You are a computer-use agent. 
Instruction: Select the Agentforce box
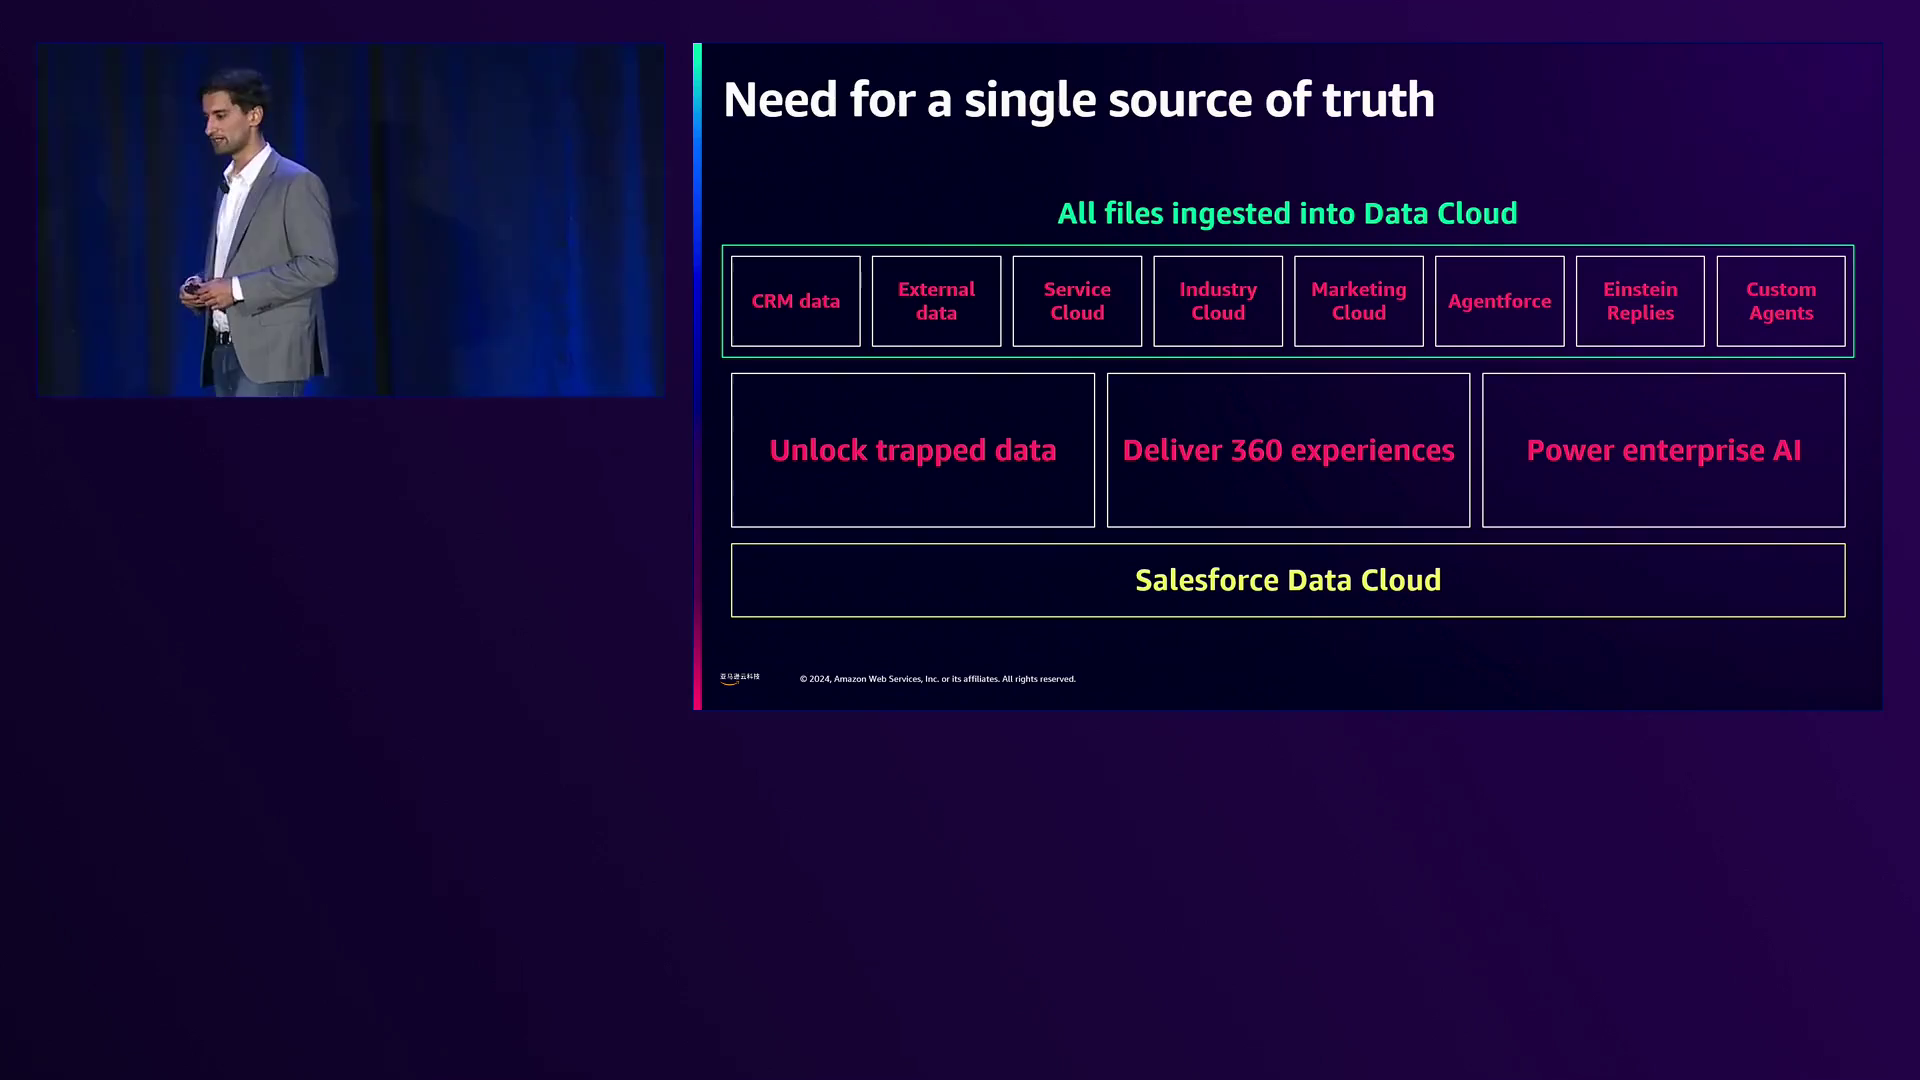click(x=1500, y=301)
